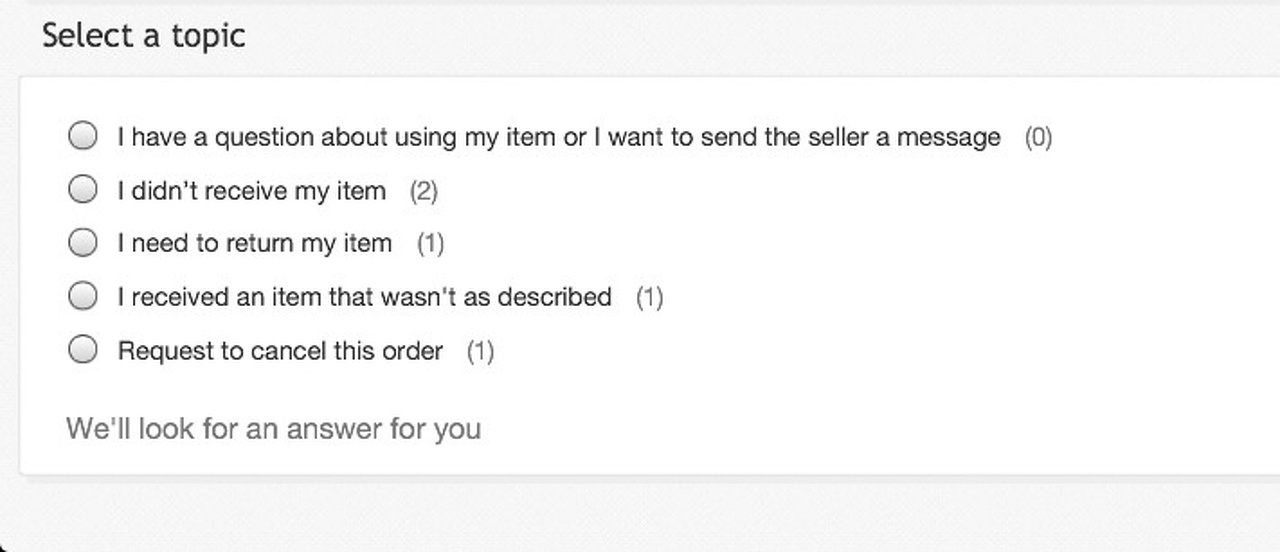The width and height of the screenshot is (1280, 552).
Task: Select the "Request to cancel this order" radio button
Action: click(x=83, y=350)
